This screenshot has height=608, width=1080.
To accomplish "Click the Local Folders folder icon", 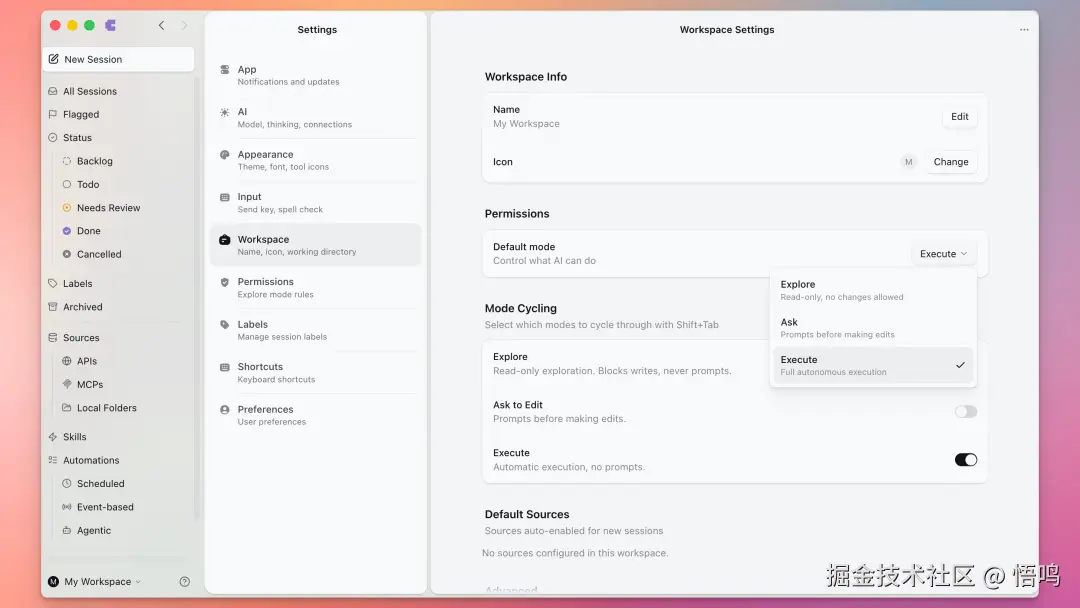I will pyautogui.click(x=67, y=408).
